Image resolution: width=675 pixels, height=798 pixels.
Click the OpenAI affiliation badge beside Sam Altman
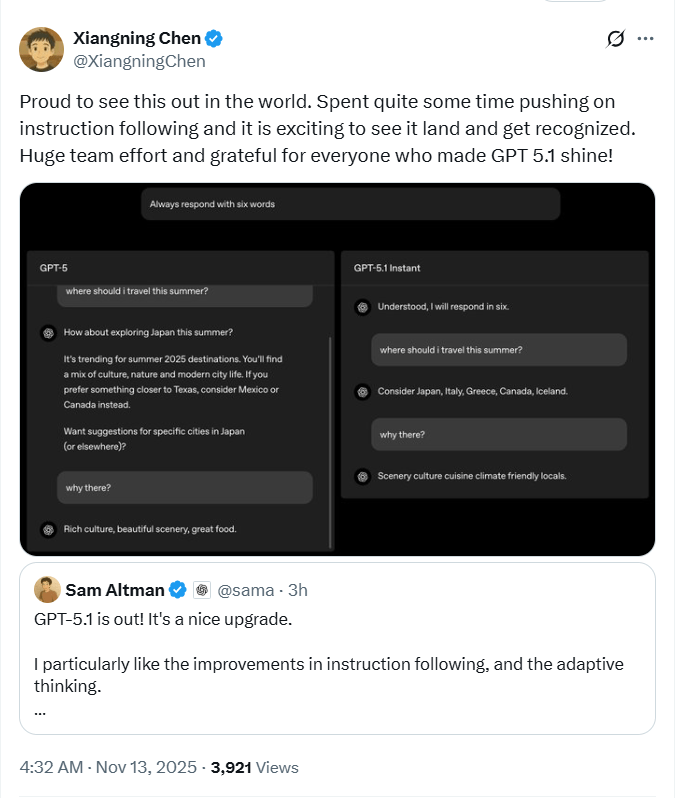click(201, 590)
